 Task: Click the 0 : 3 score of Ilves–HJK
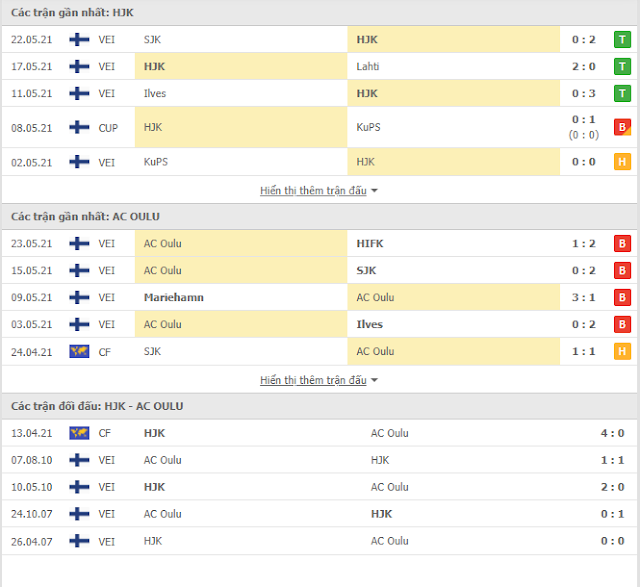tap(583, 93)
